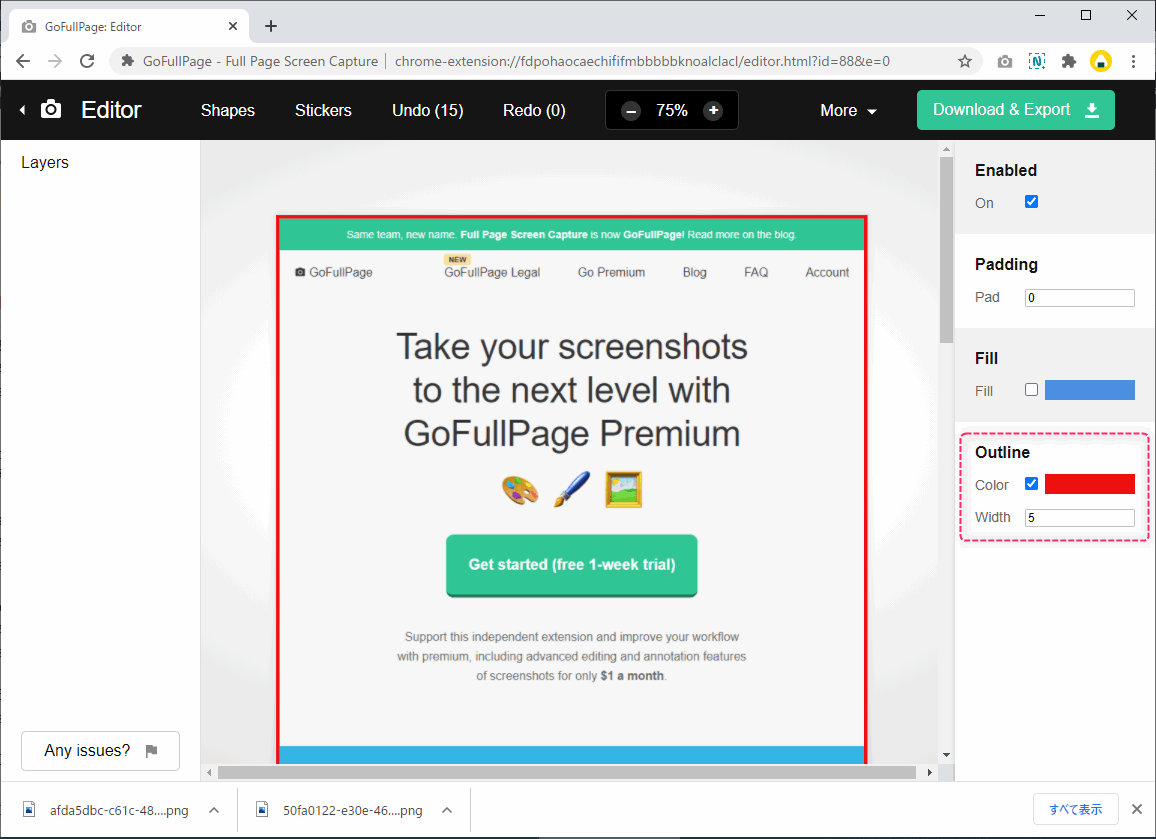Open the Shapes menu
1156x839 pixels.
click(228, 111)
